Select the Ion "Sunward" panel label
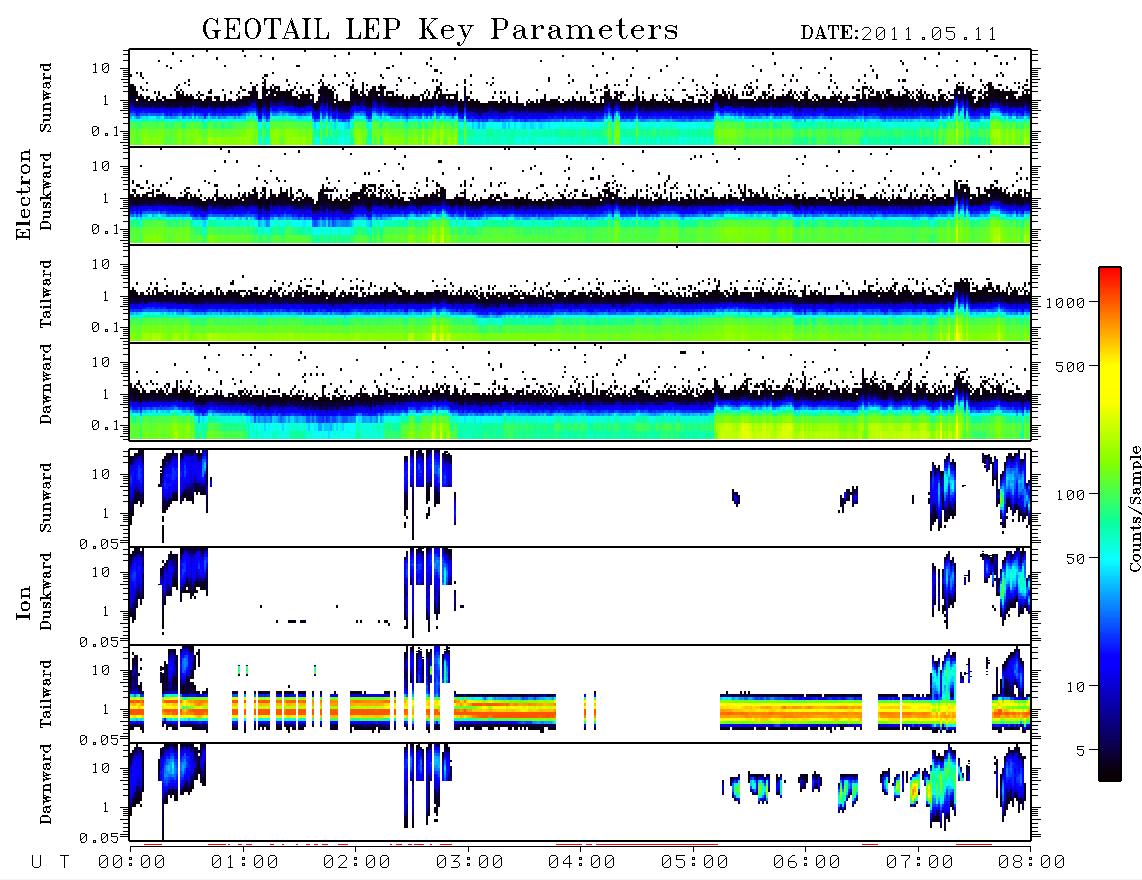Image resolution: width=1142 pixels, height=880 pixels. (46, 498)
